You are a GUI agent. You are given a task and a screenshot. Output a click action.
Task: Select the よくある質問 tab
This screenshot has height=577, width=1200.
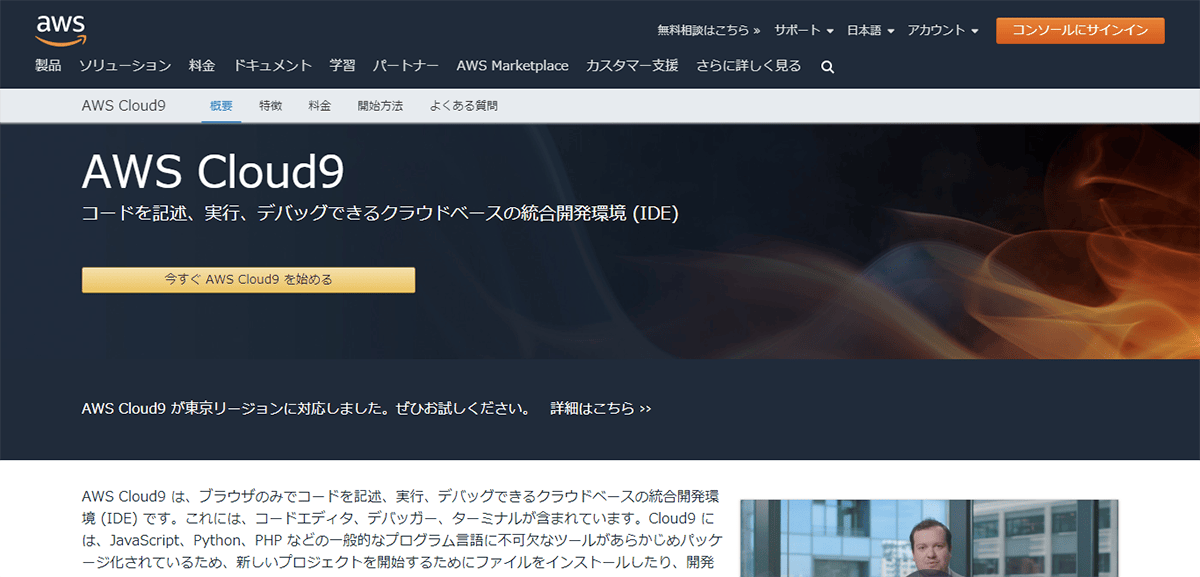pyautogui.click(x=463, y=106)
